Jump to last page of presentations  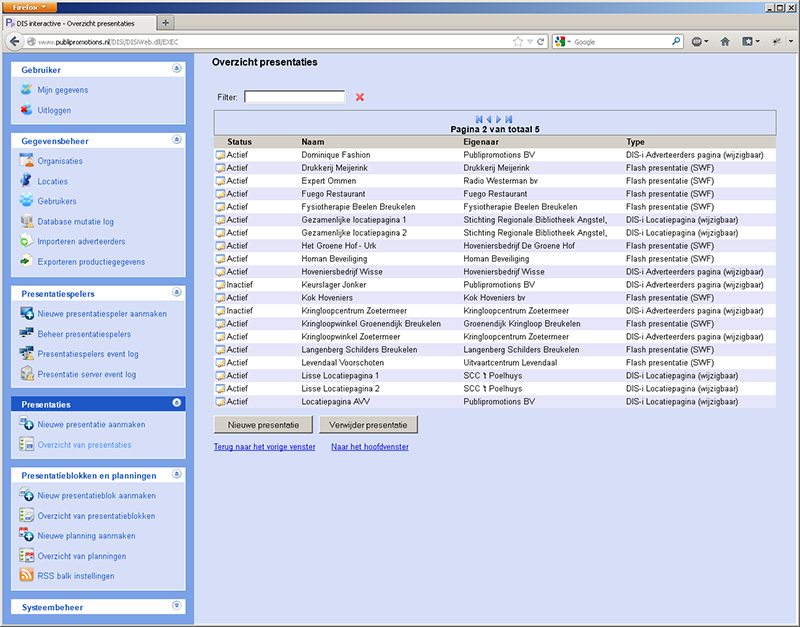[509, 119]
